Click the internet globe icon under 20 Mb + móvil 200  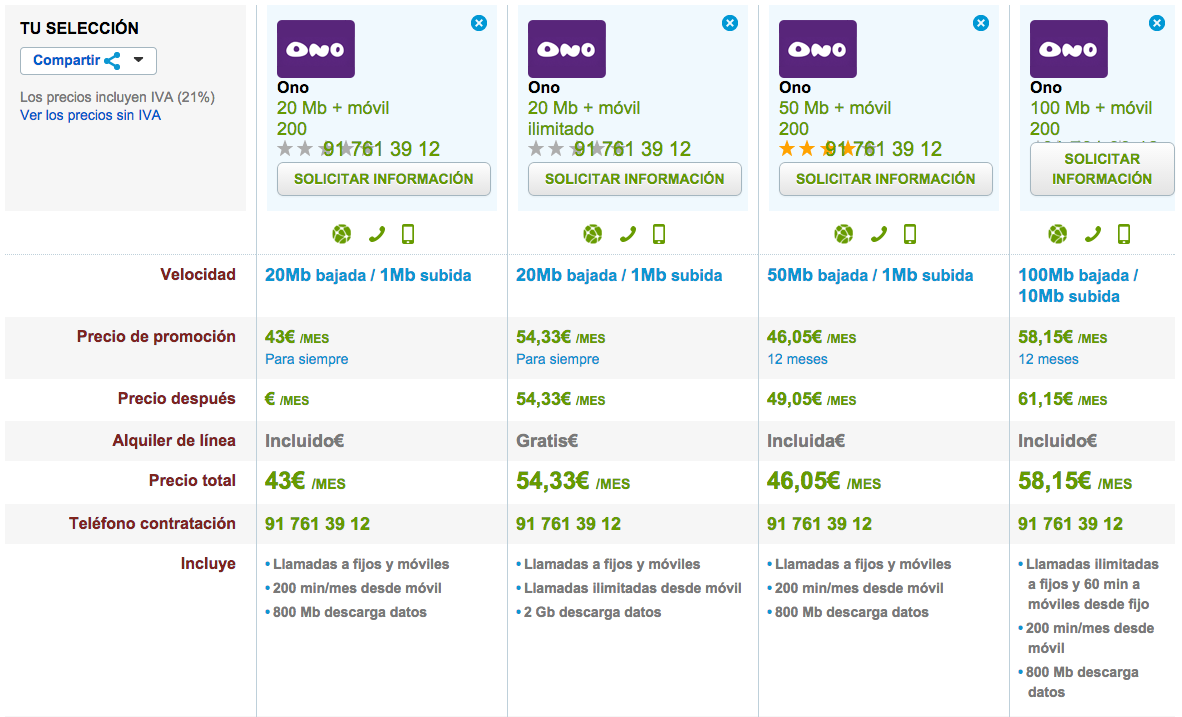tap(341, 234)
